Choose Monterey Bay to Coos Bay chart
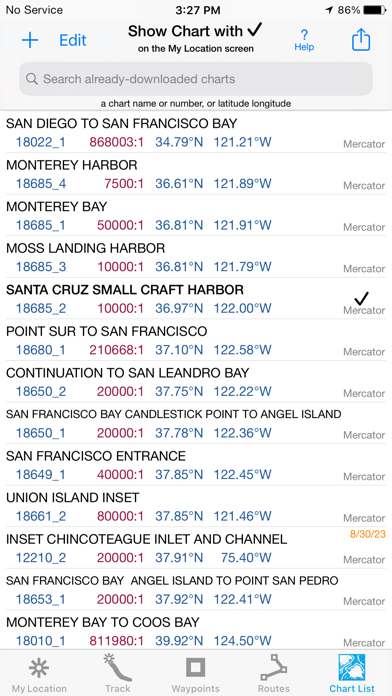Viewport: 392px width, 696px height. (196, 630)
